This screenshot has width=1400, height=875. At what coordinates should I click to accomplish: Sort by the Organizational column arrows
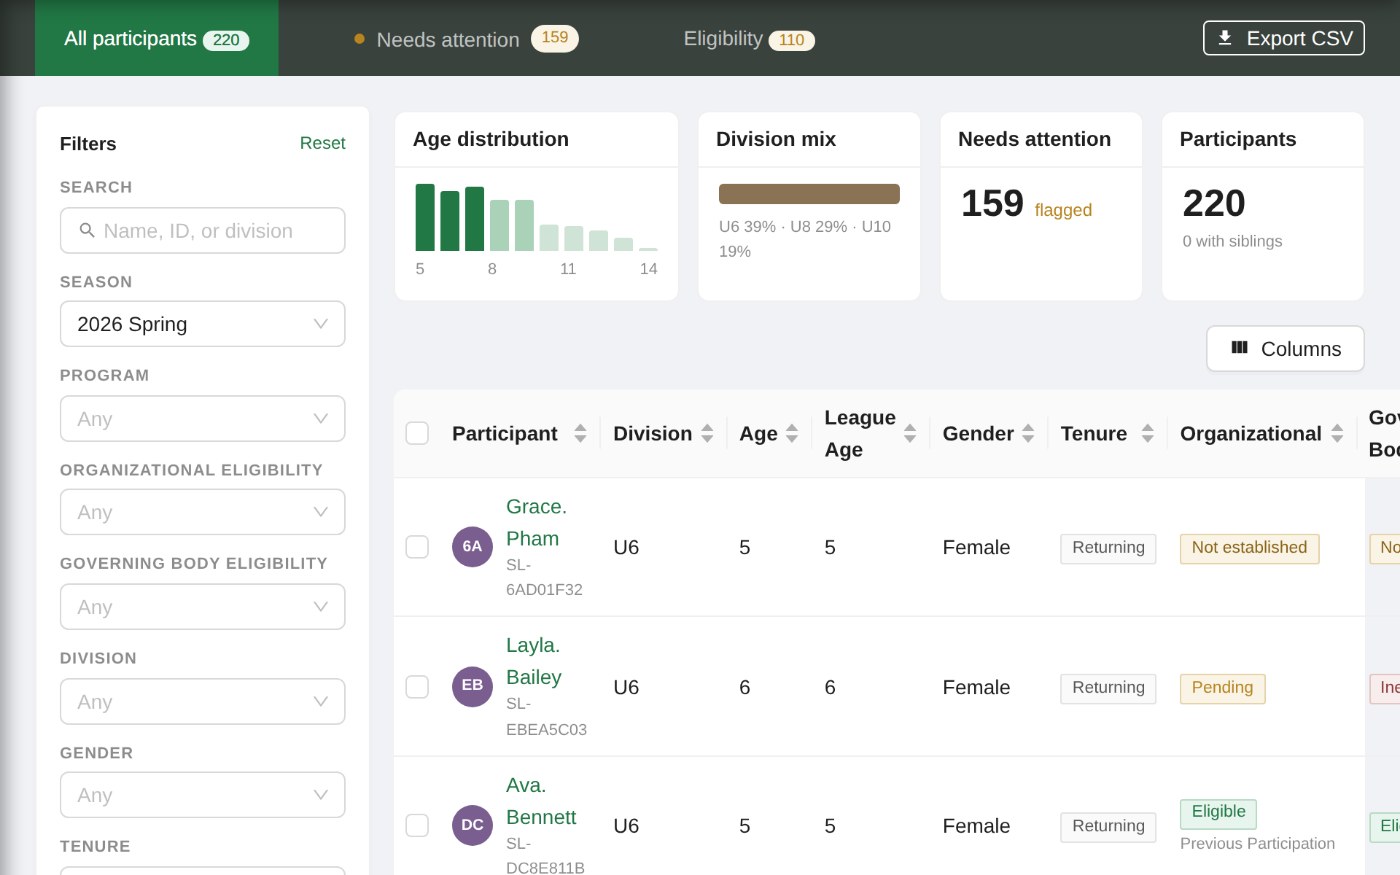click(x=1337, y=433)
